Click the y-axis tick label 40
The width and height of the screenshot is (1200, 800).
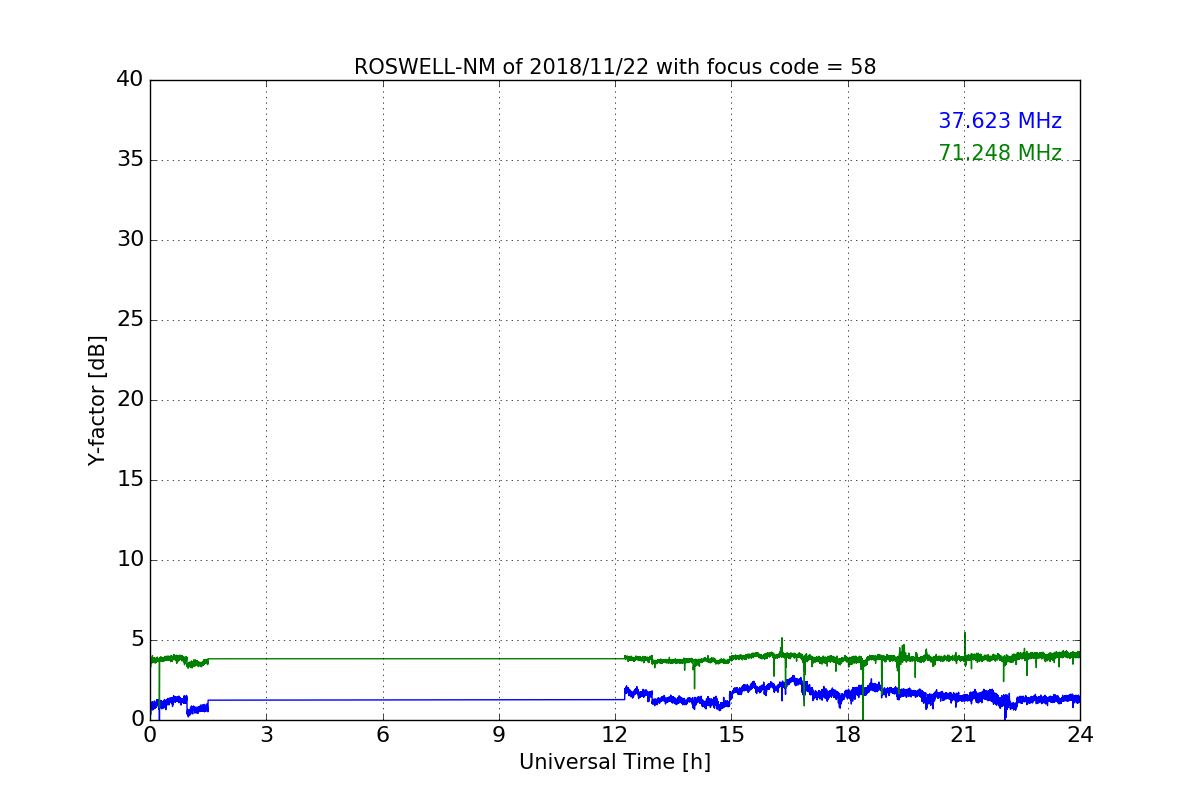[x=130, y=80]
